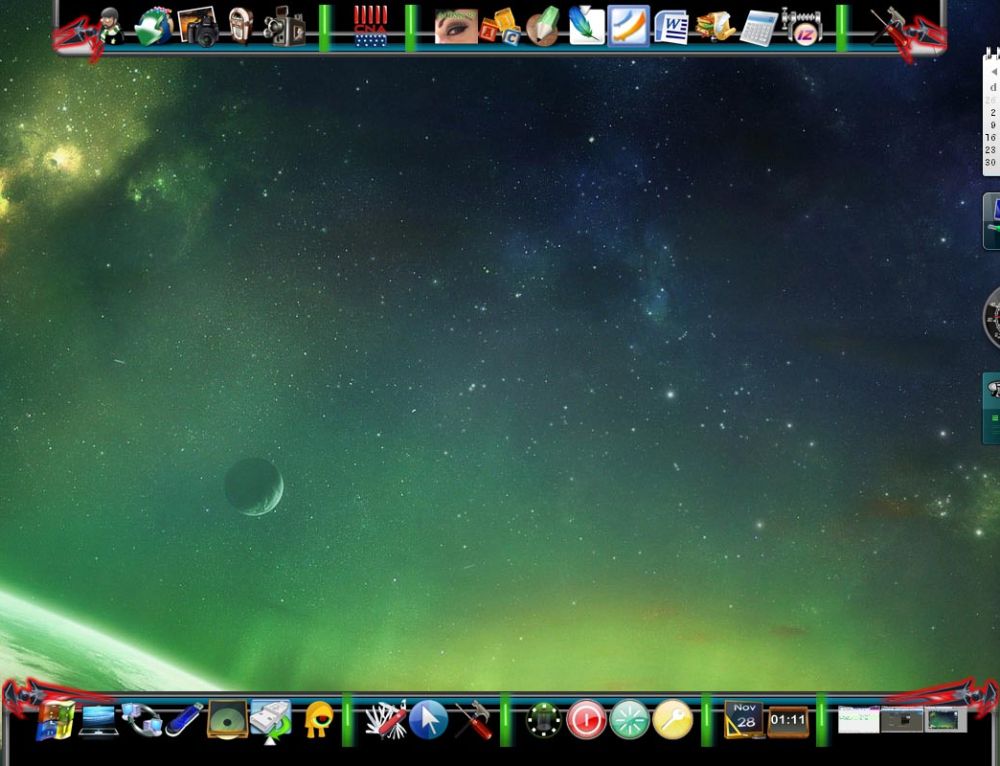The height and width of the screenshot is (766, 1000).
Task: Open the green recycling icon on the top dock
Action: pyautogui.click(x=150, y=28)
